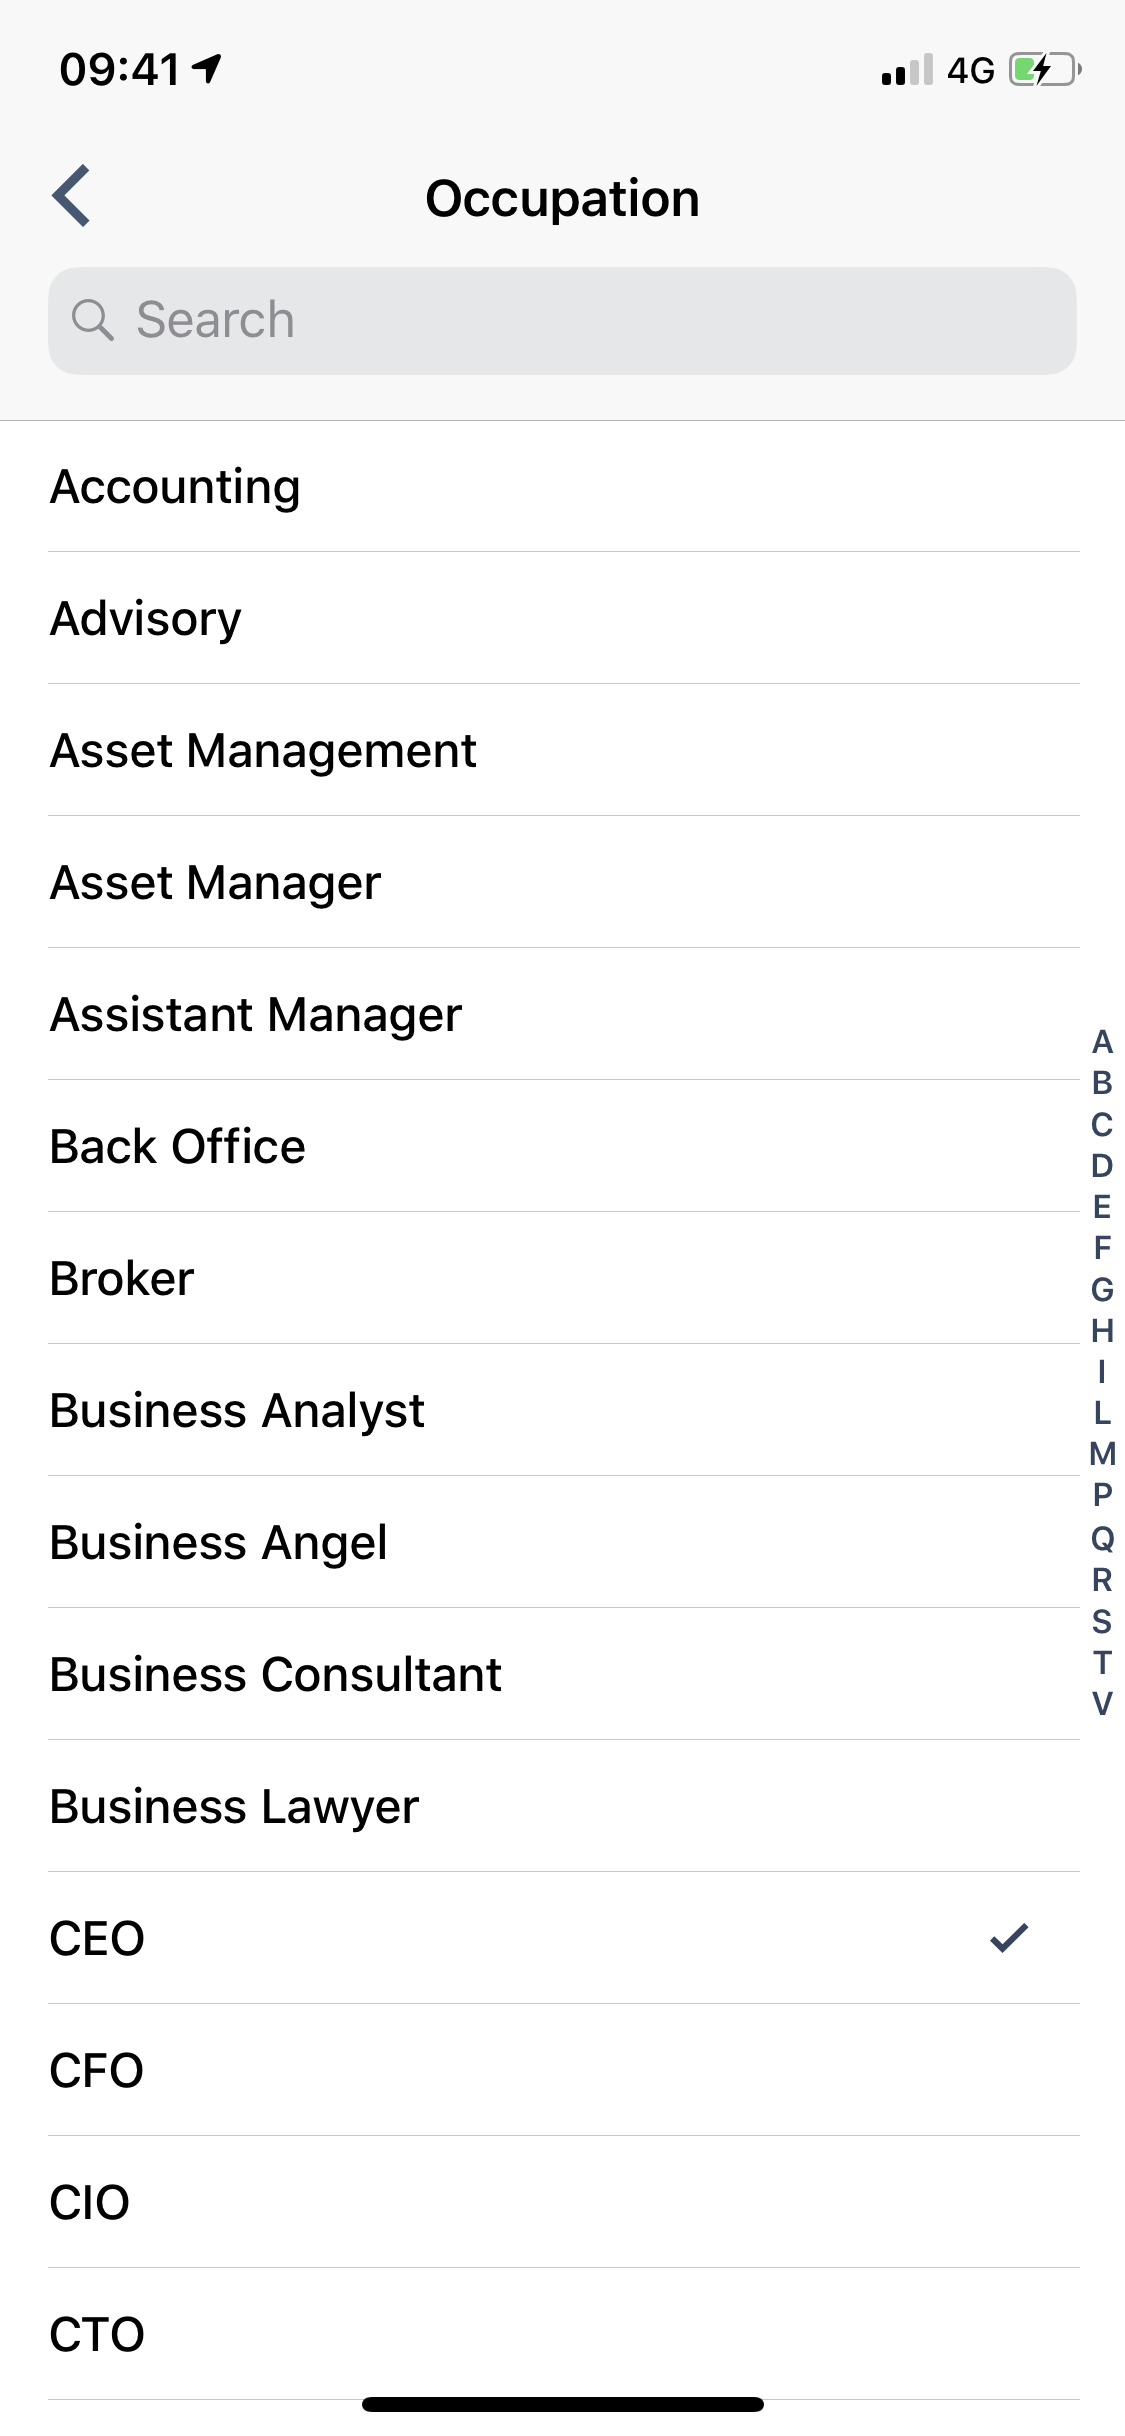The image size is (1125, 2436).
Task: Pick the Broker list entry
Action: coord(122,1279)
